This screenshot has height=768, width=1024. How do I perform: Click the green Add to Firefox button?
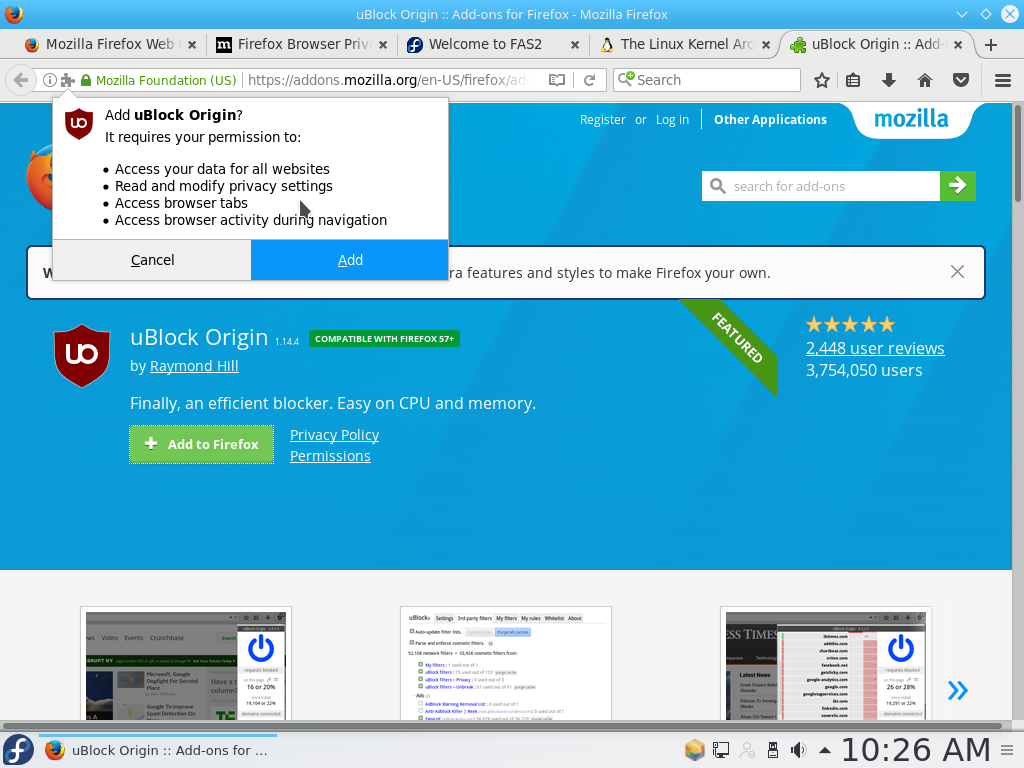(x=201, y=444)
